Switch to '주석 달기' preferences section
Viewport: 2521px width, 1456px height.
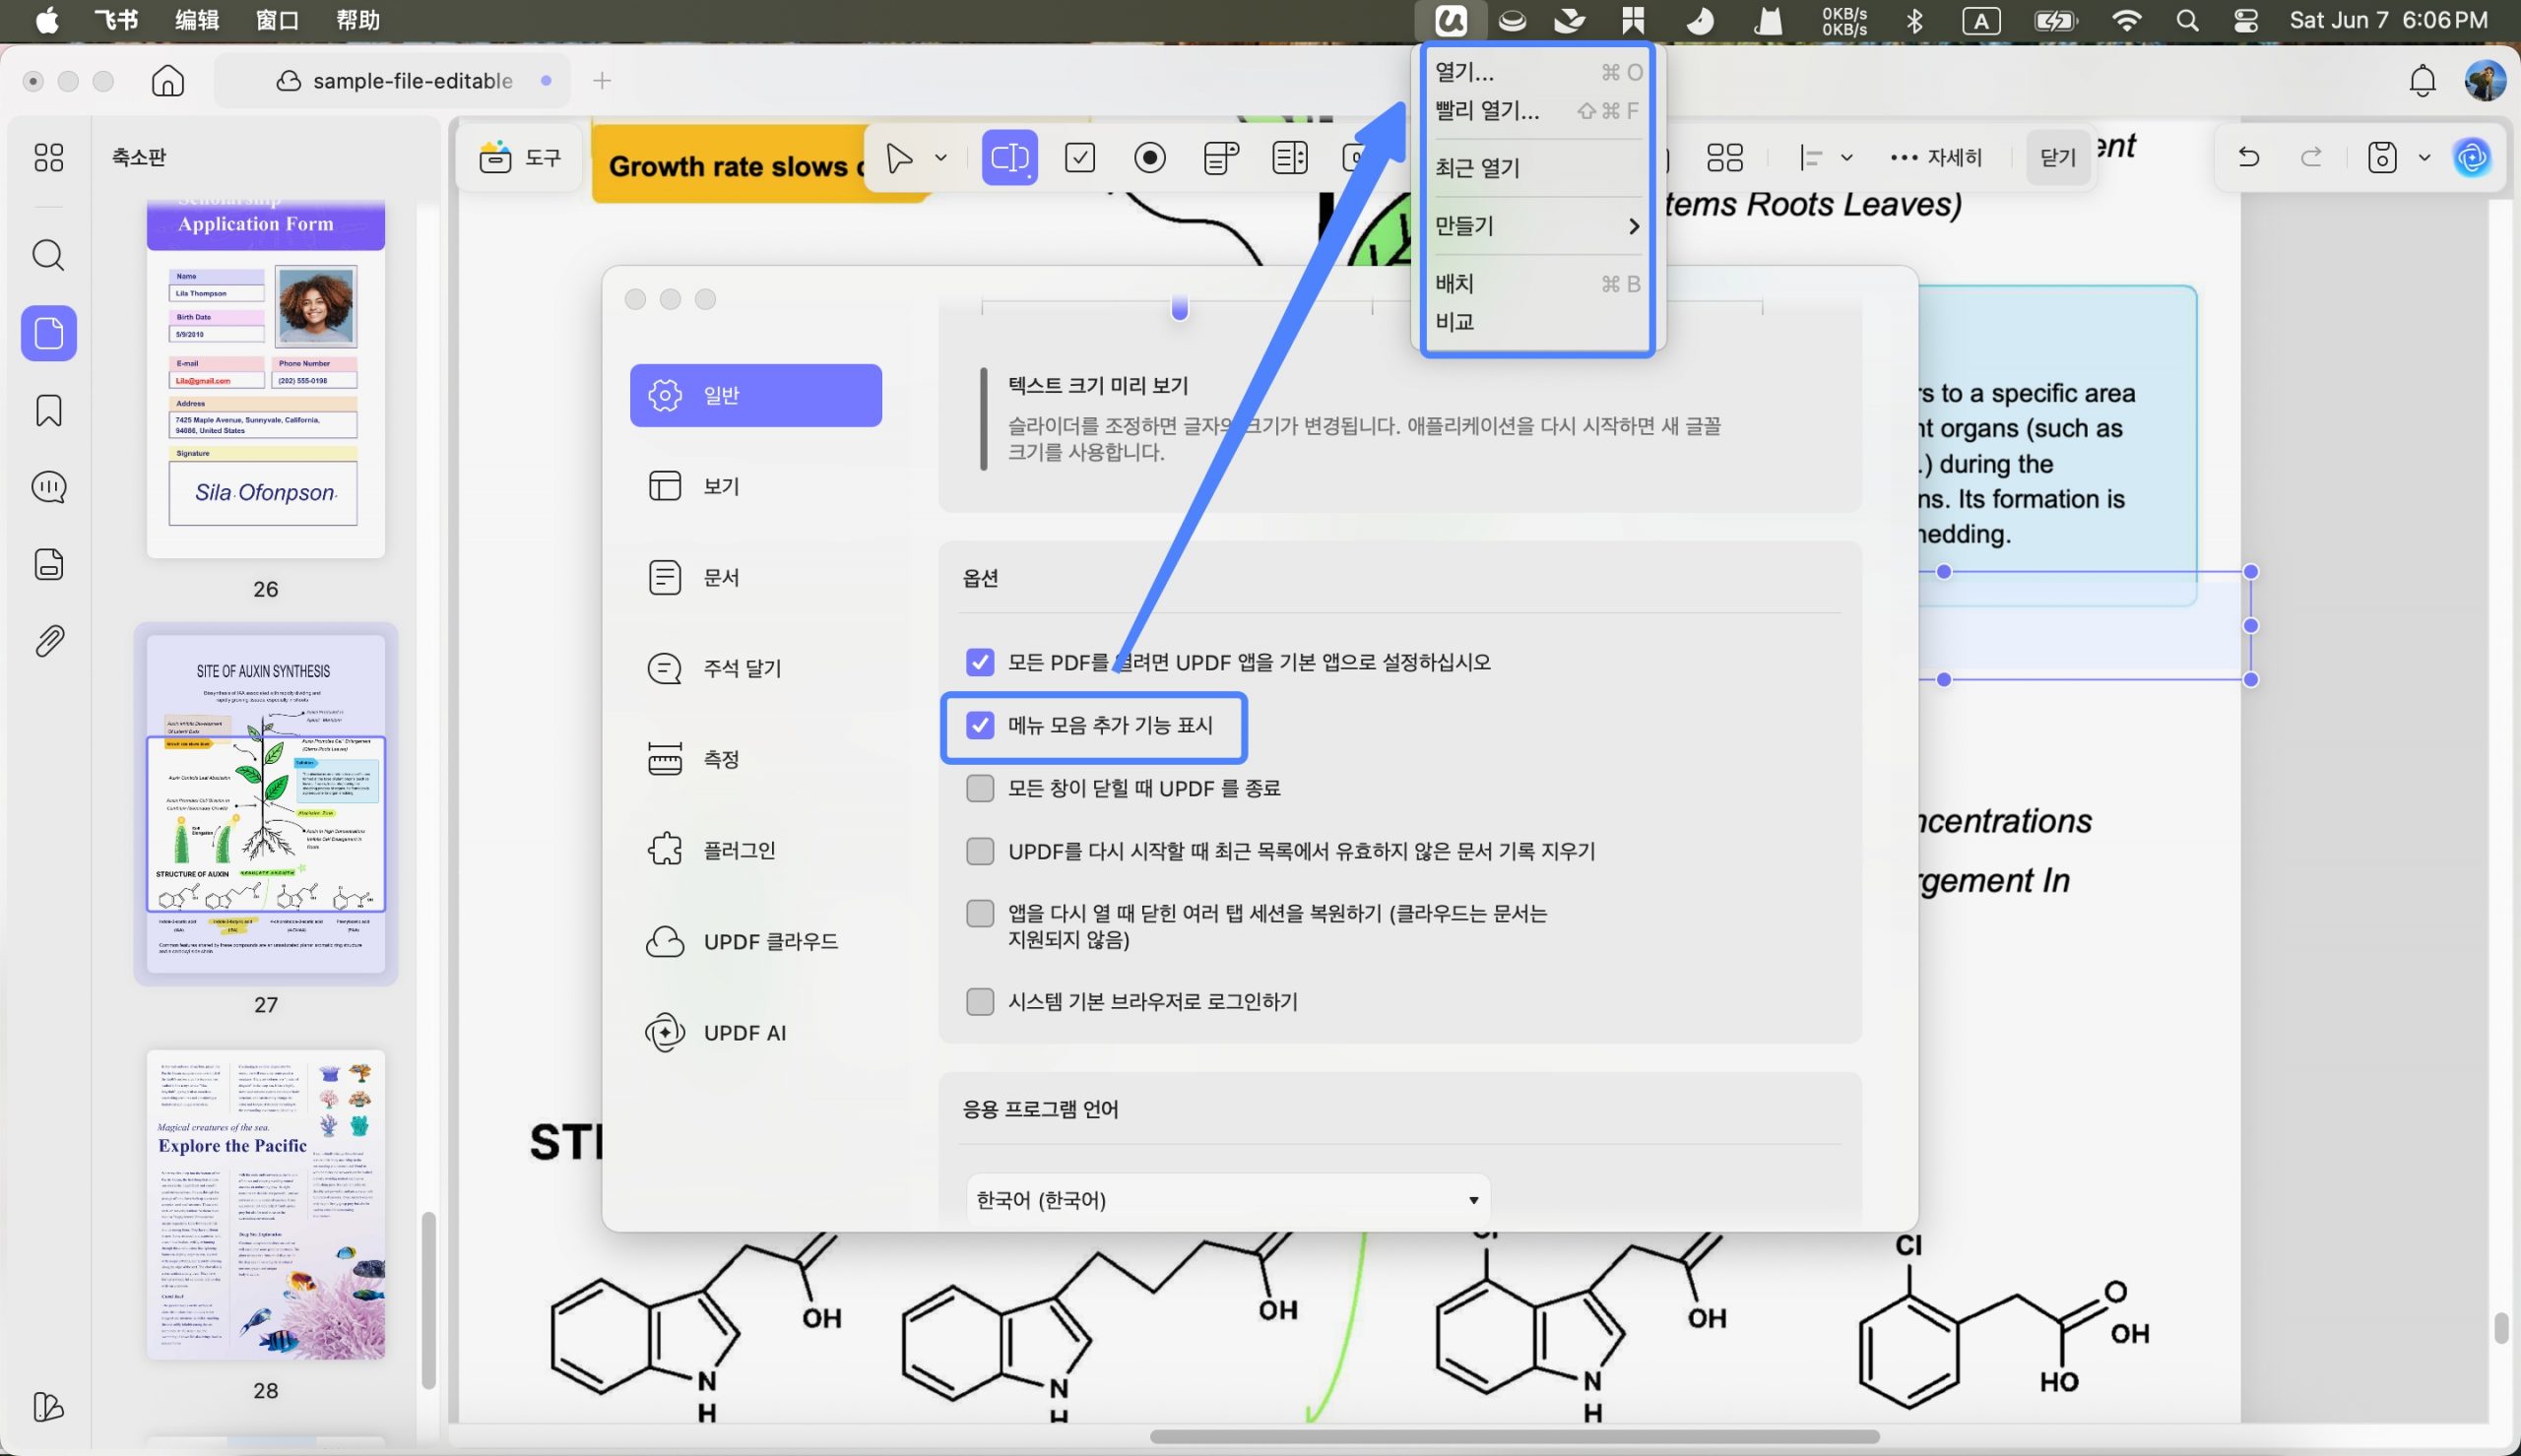[756, 668]
